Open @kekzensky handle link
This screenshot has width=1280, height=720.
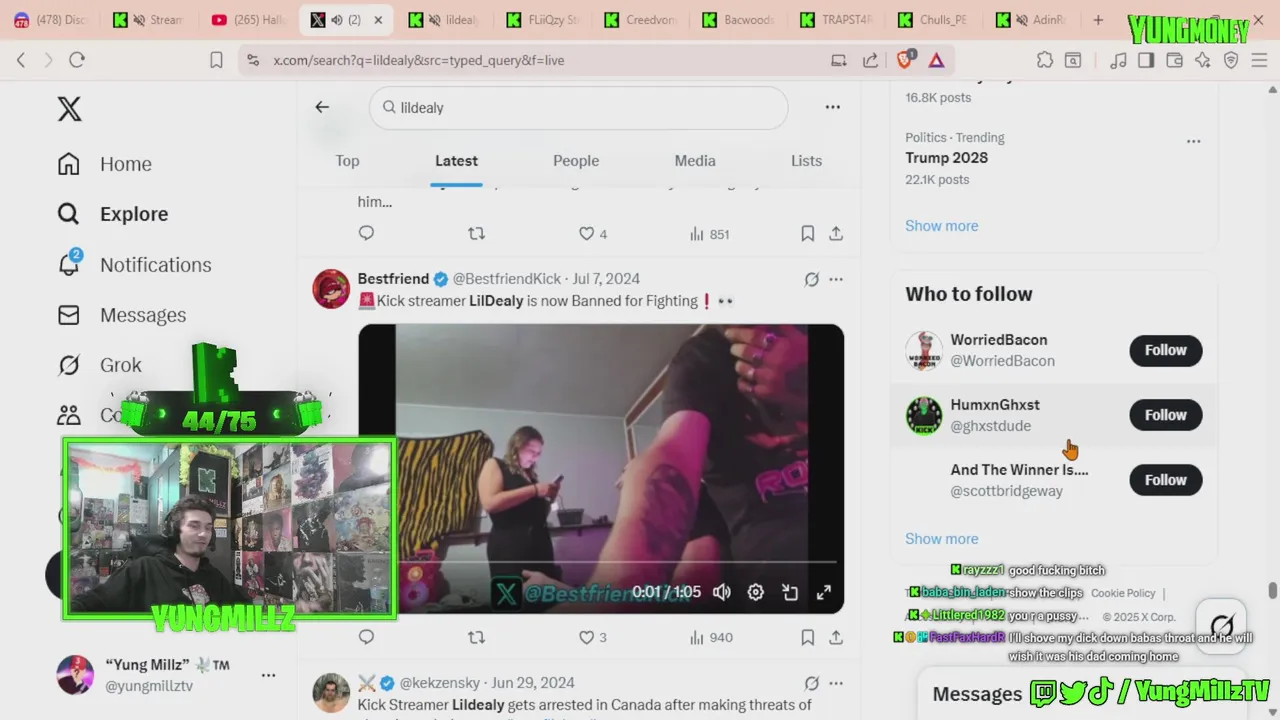[x=440, y=683]
